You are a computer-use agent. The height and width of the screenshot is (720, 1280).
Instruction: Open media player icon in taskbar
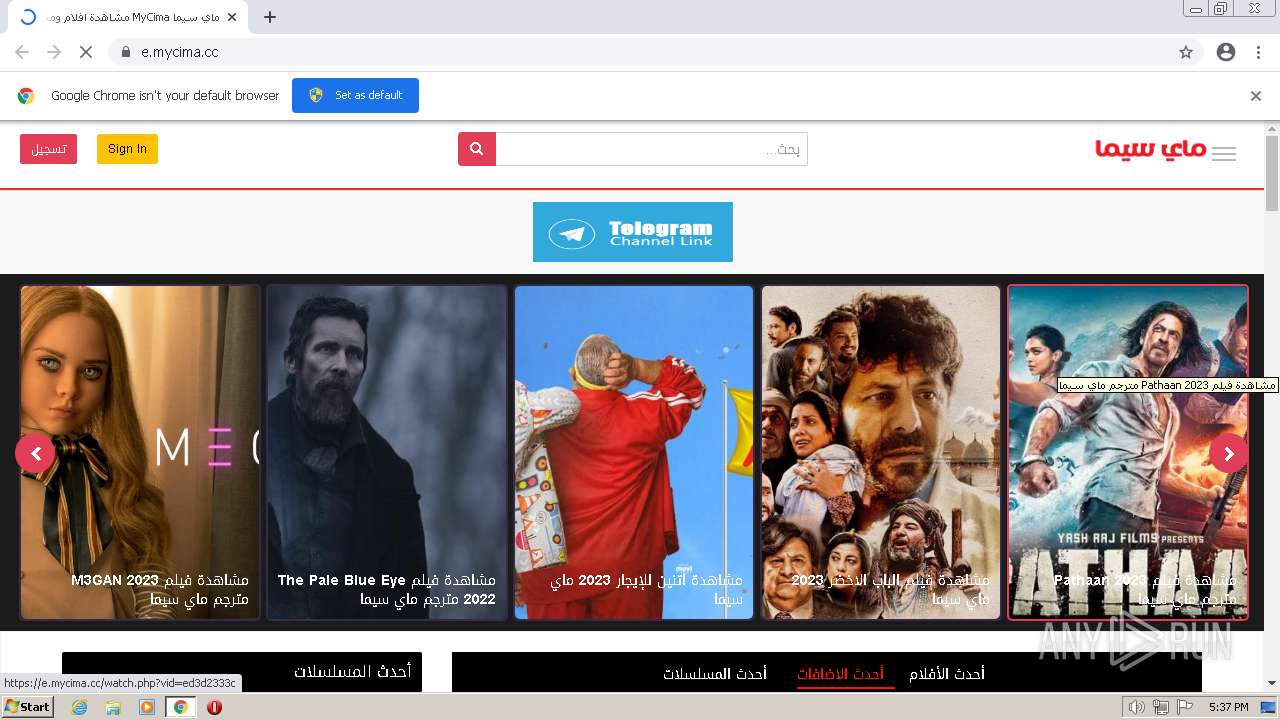click(147, 707)
